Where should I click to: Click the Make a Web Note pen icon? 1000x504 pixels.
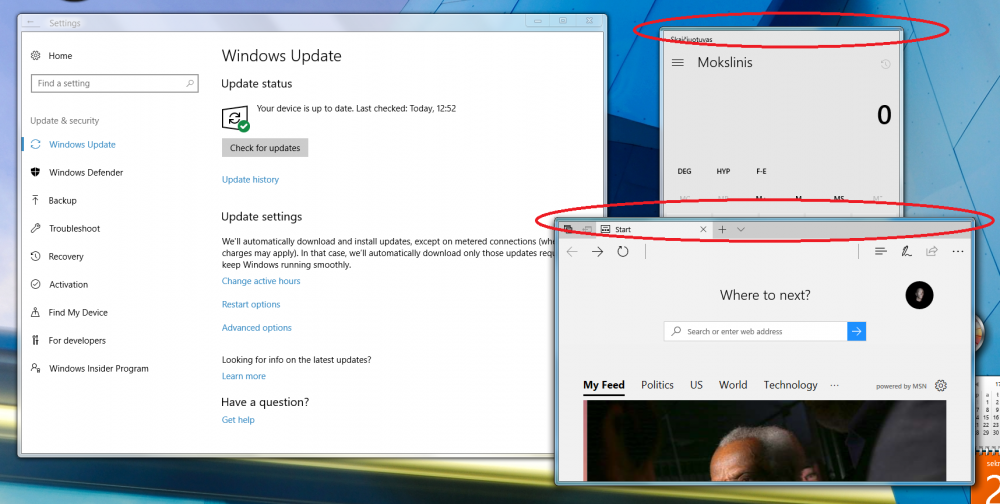coord(906,252)
